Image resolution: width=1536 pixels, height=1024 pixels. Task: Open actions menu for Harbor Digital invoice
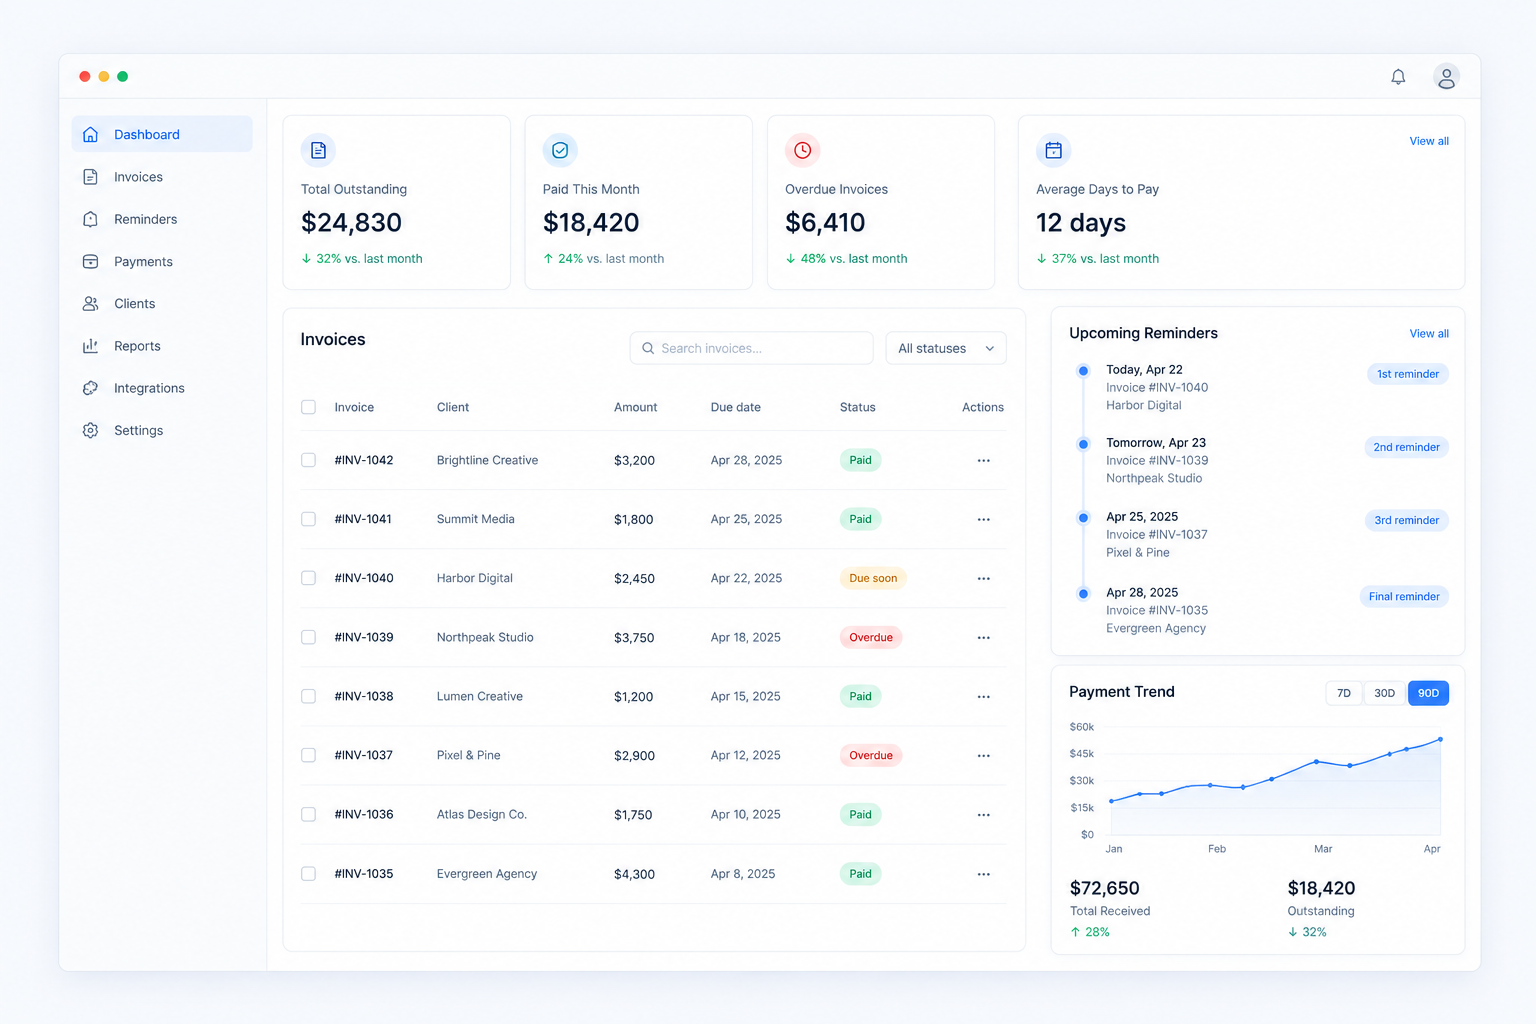pos(983,578)
